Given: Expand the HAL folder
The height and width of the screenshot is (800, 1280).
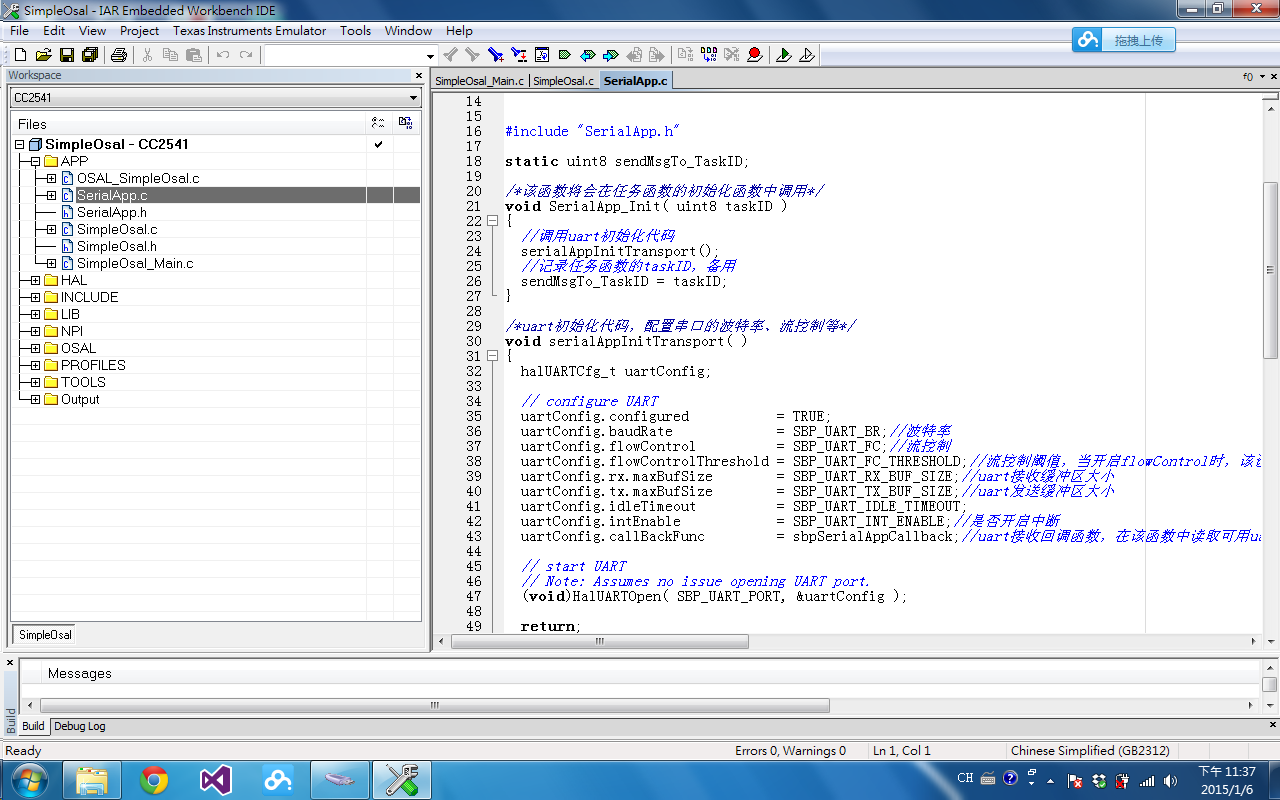Looking at the screenshot, I should 35,281.
